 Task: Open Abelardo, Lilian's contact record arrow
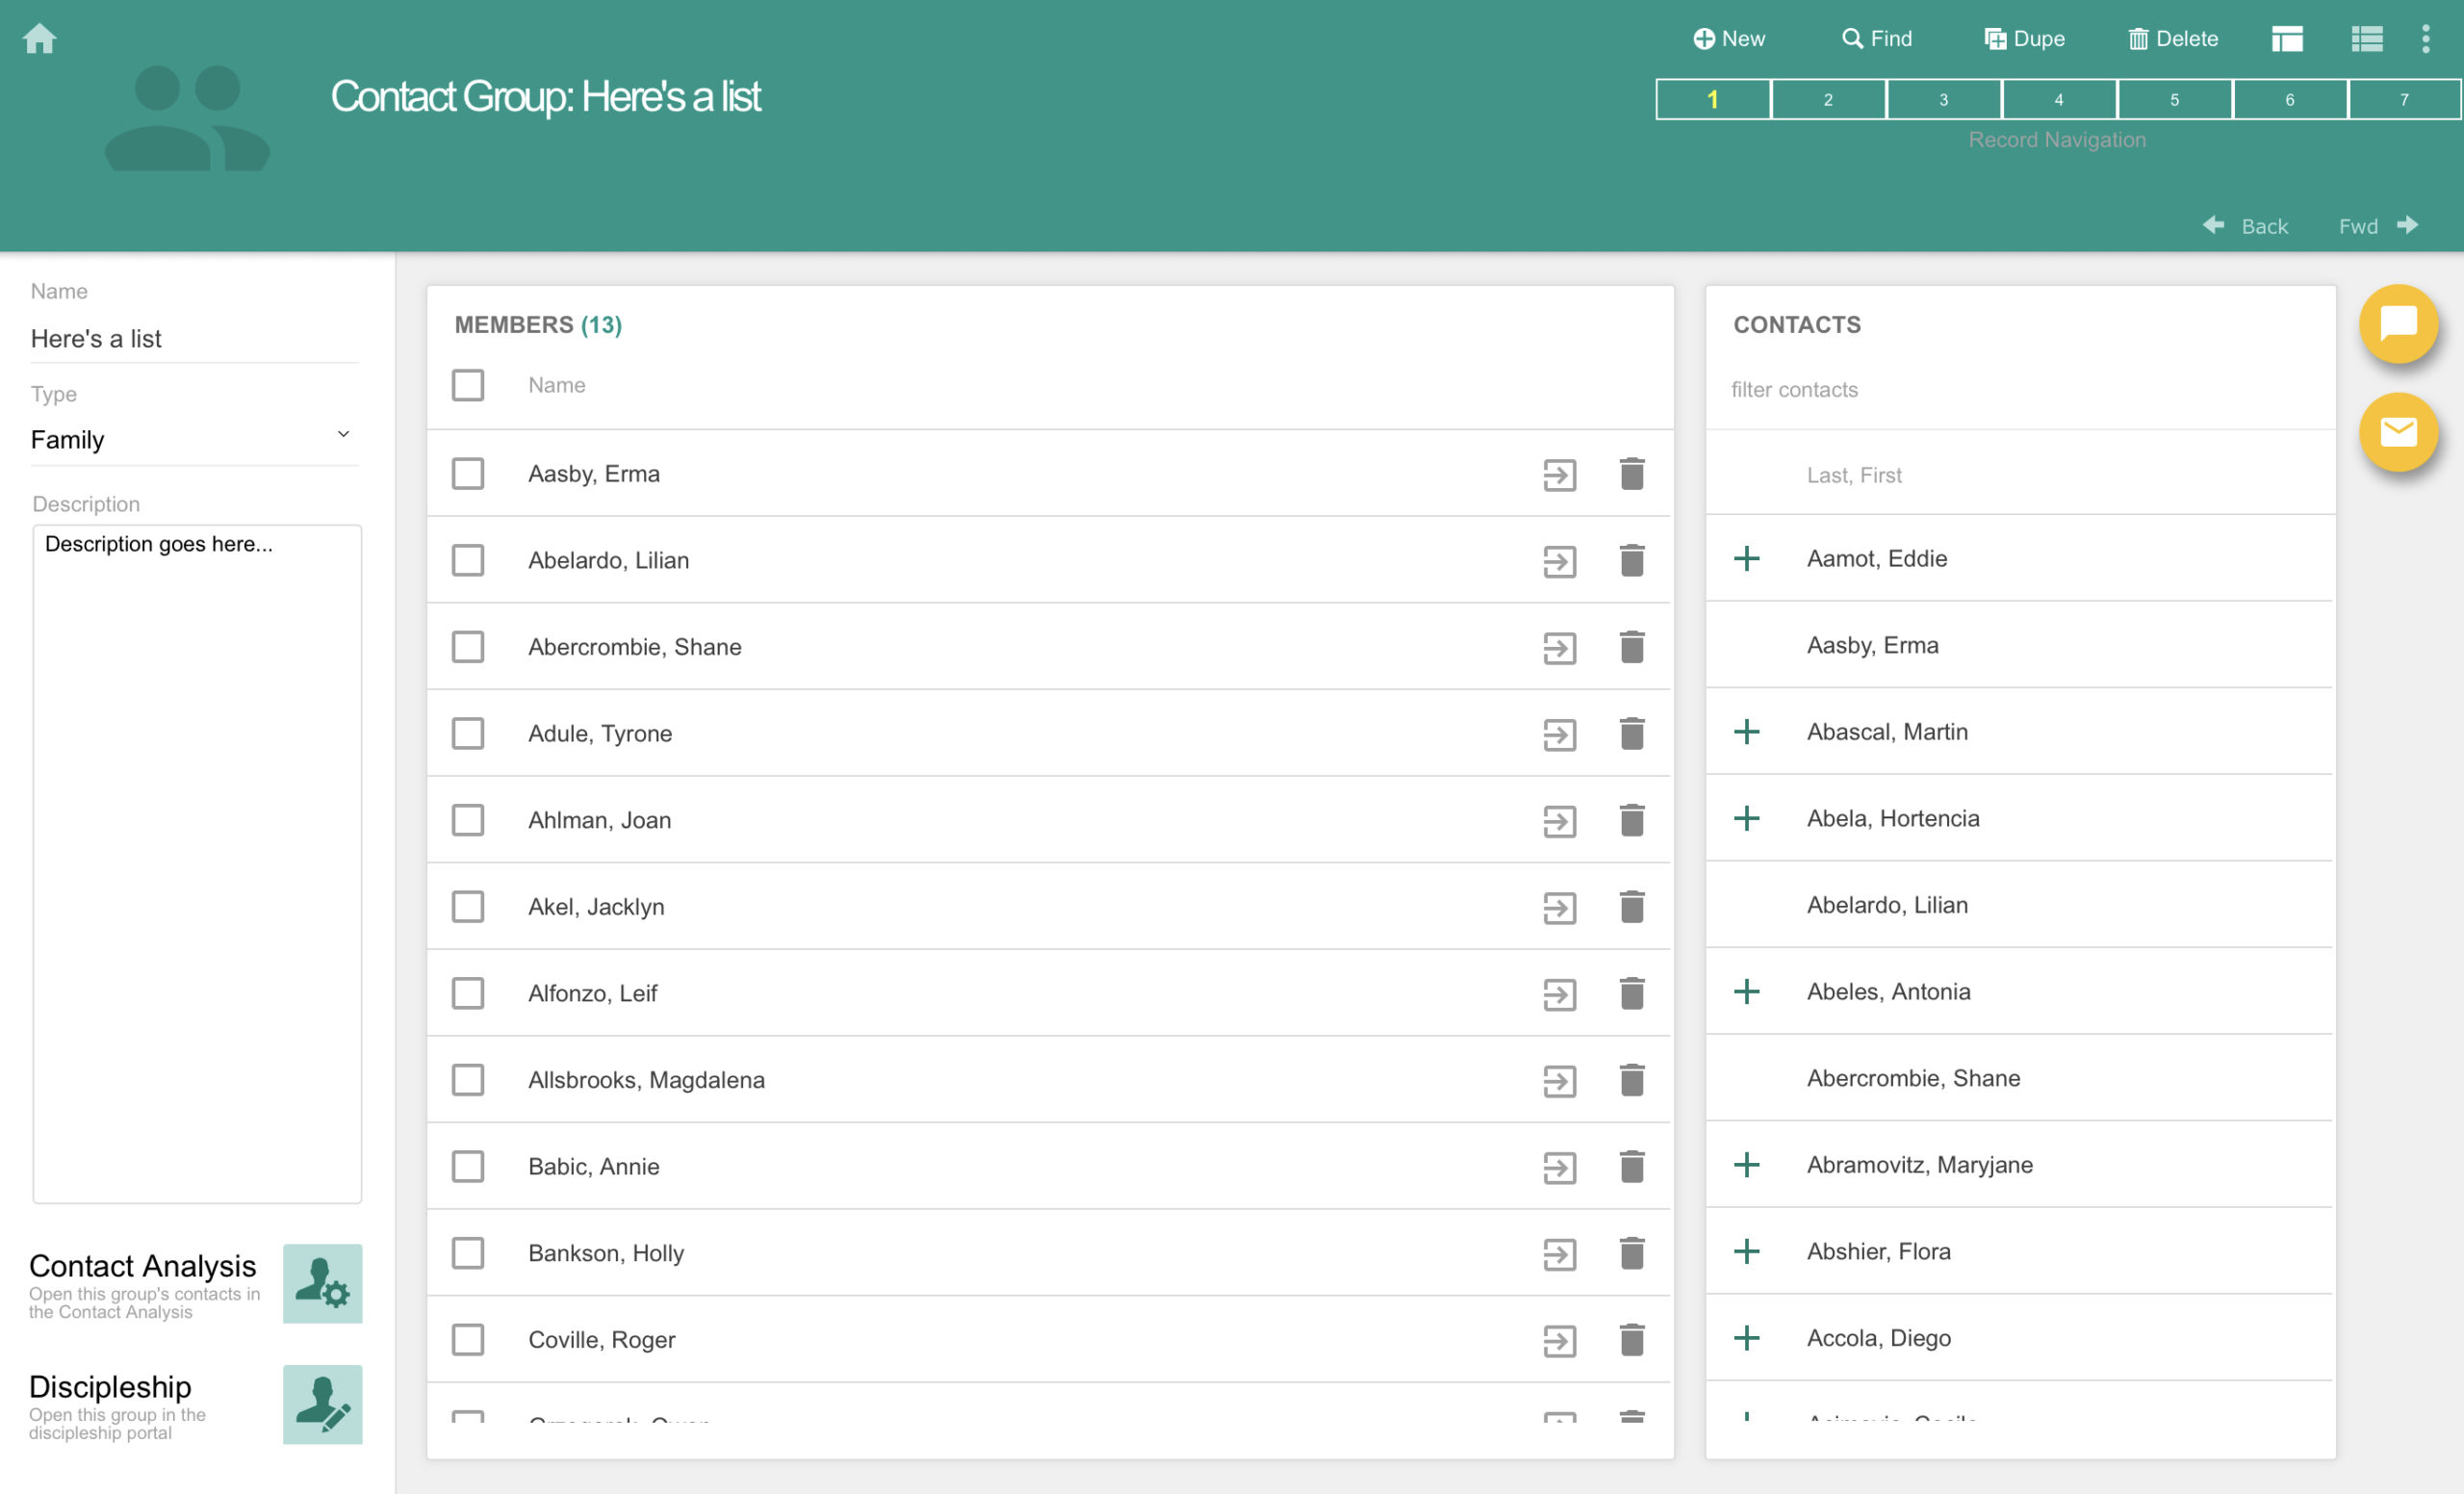1559,561
